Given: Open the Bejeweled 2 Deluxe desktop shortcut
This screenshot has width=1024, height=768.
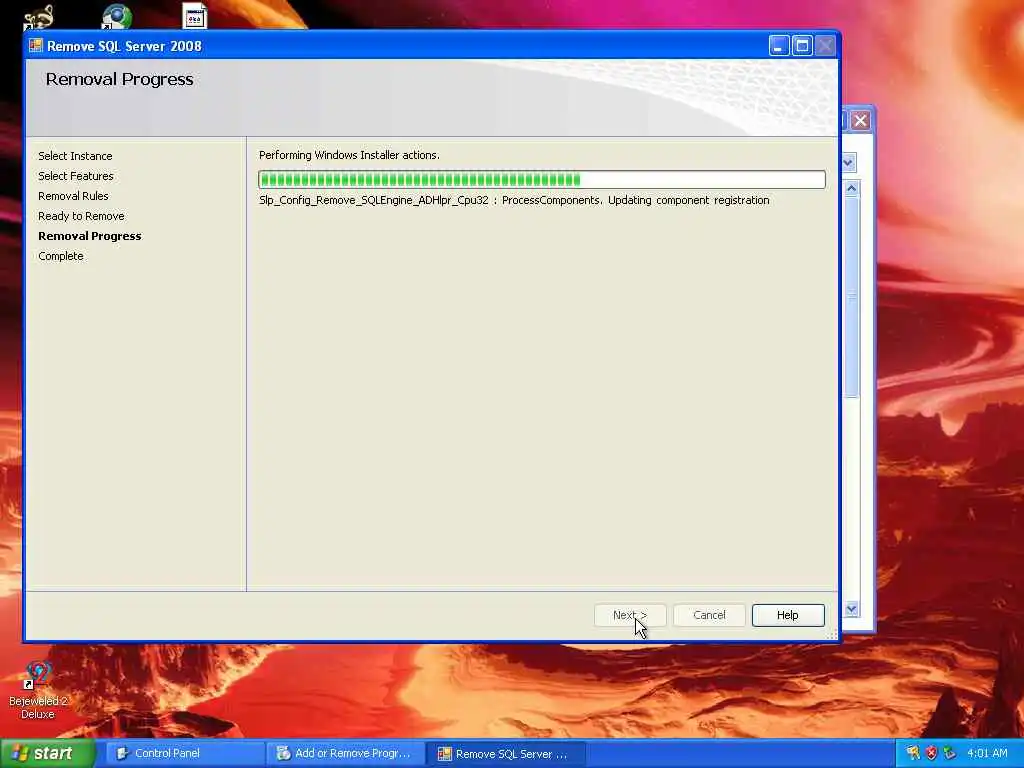Looking at the screenshot, I should 38,690.
